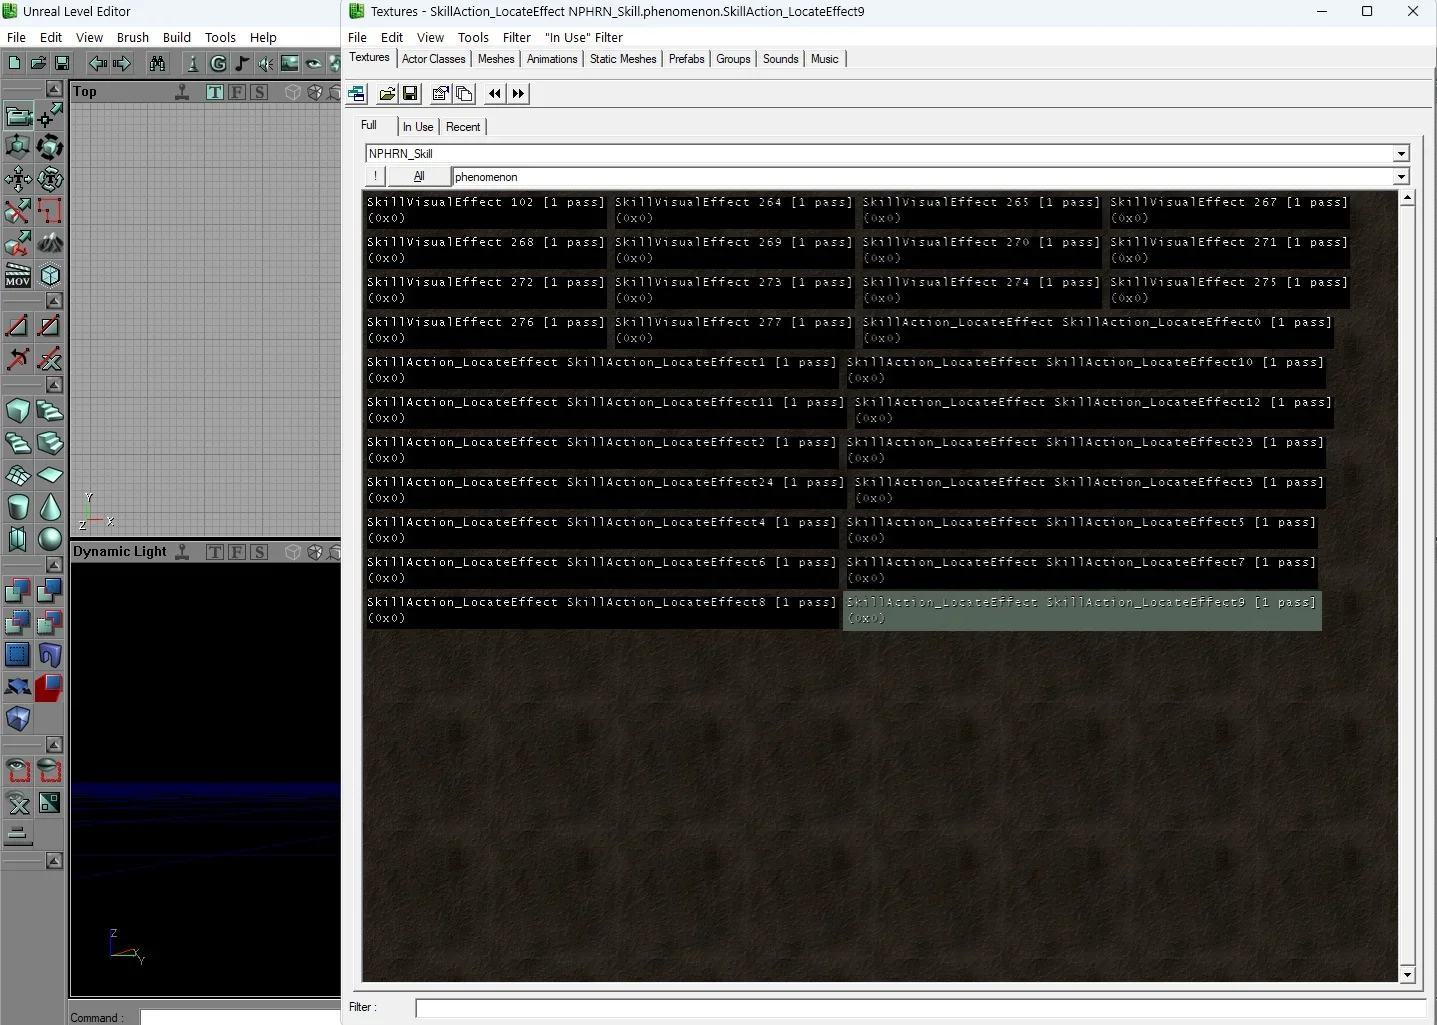
Task: Collapse the CSG operations group arrow
Action: point(54,565)
